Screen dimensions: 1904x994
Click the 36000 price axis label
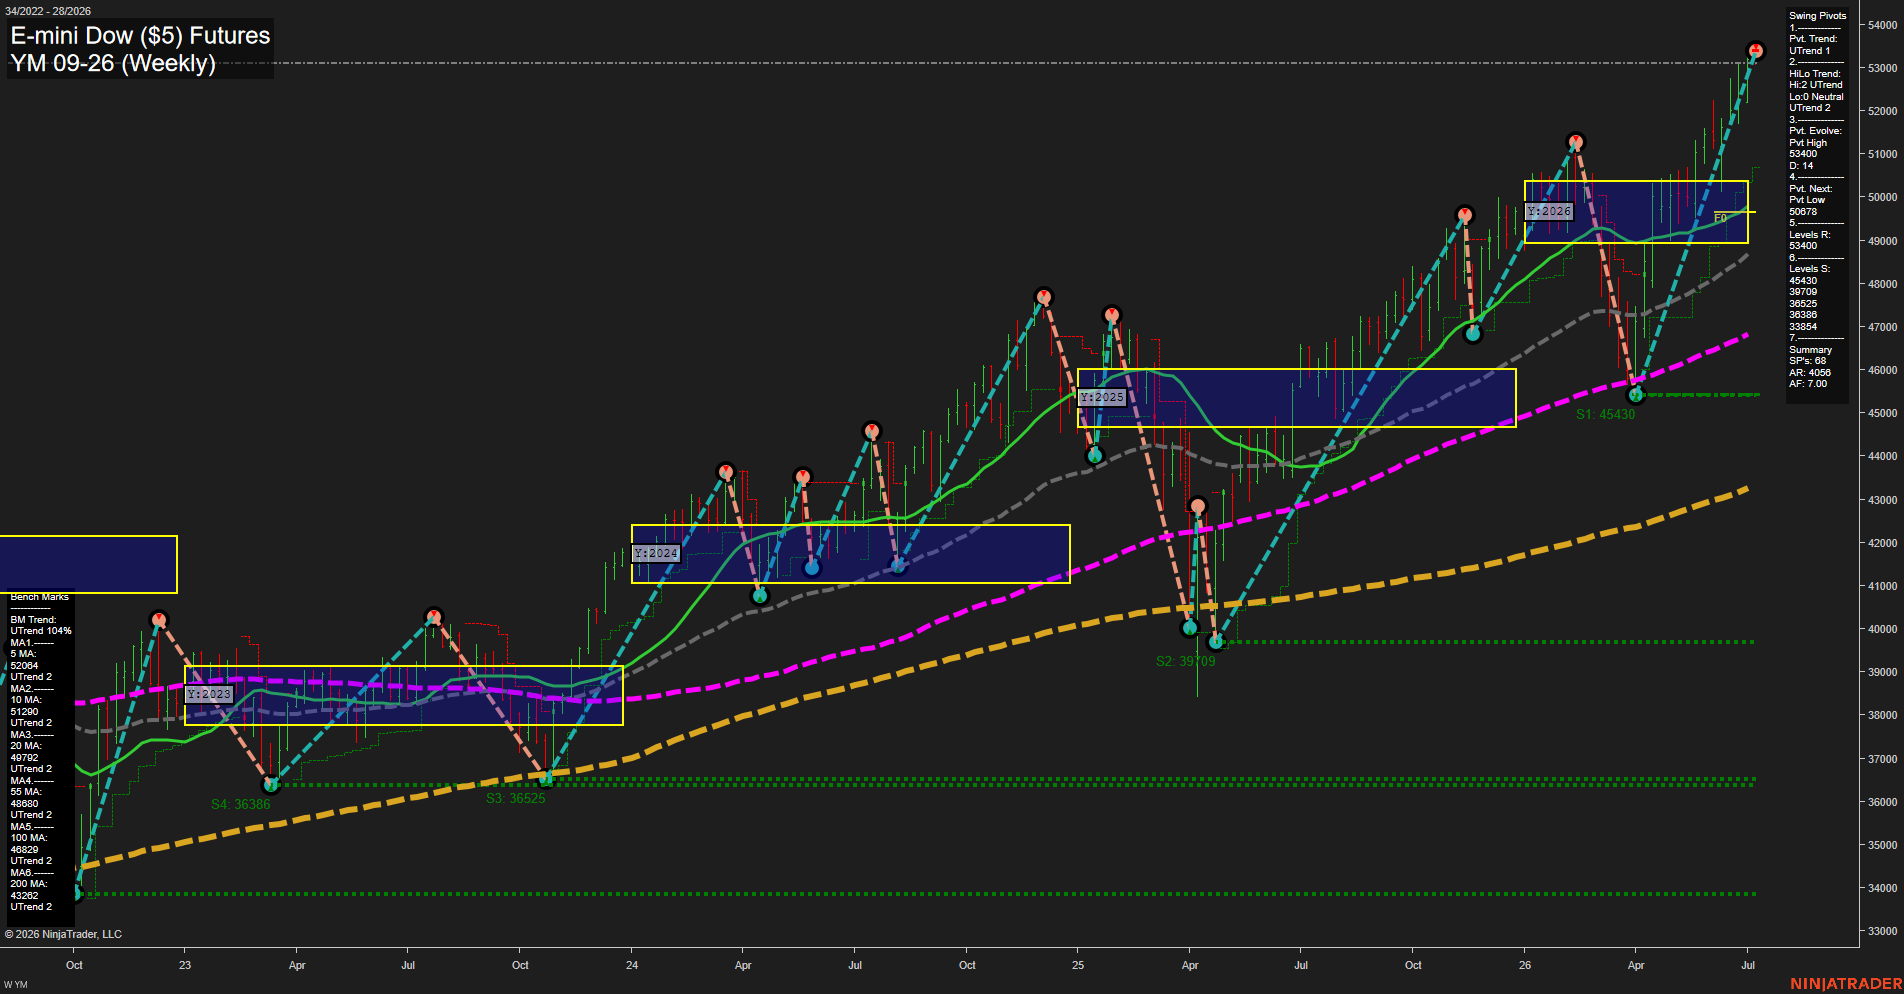click(x=1882, y=802)
